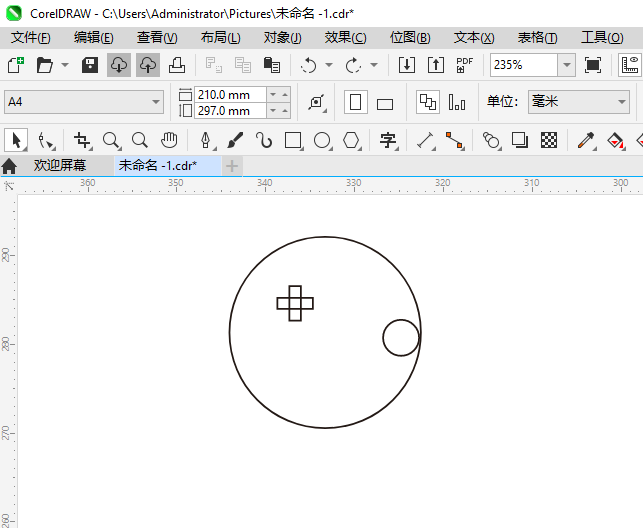Save the document with floppy icon
643x528 pixels.
89,65
